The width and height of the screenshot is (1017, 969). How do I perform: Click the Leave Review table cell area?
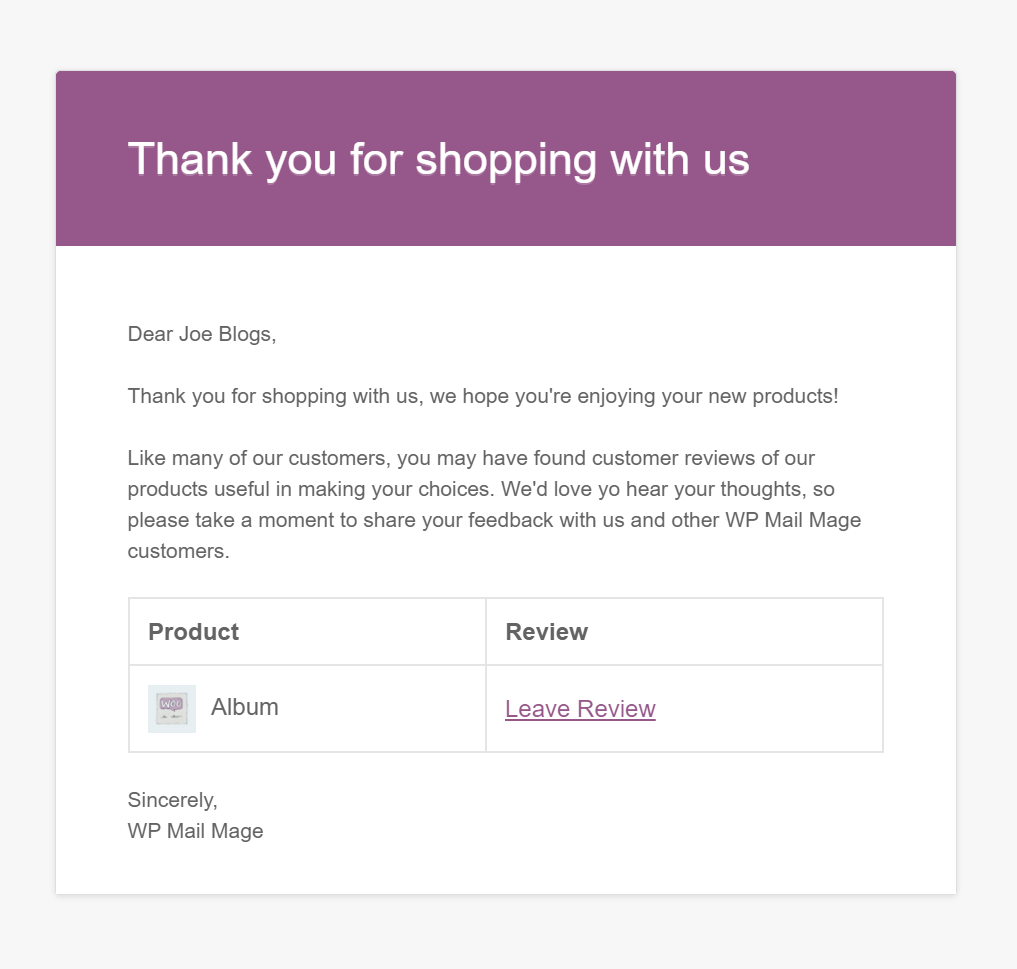pos(684,709)
